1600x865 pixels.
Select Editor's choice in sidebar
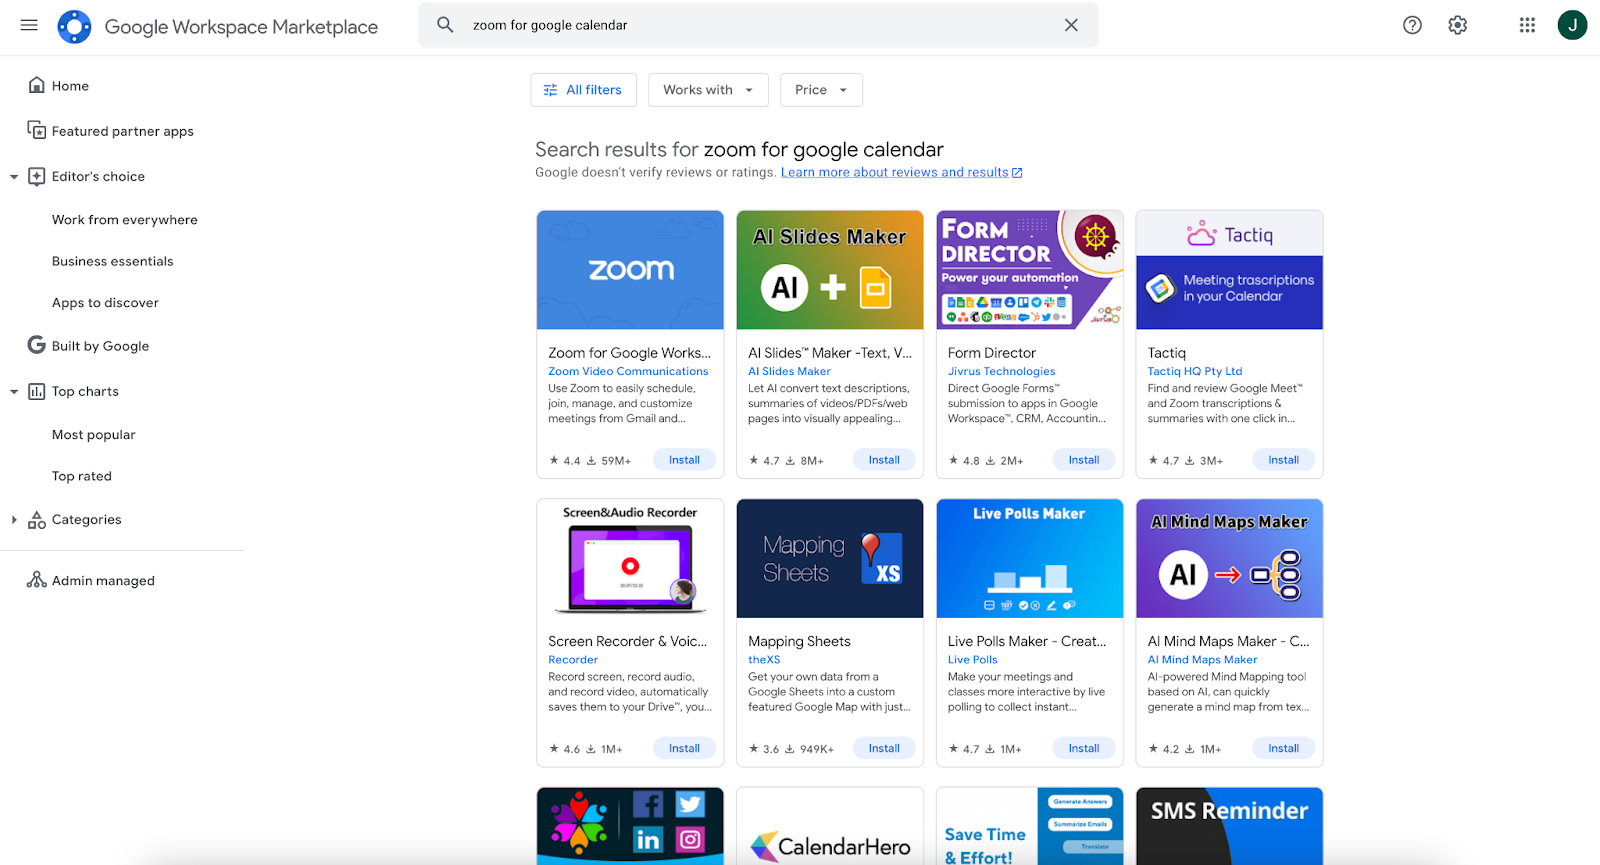(98, 176)
